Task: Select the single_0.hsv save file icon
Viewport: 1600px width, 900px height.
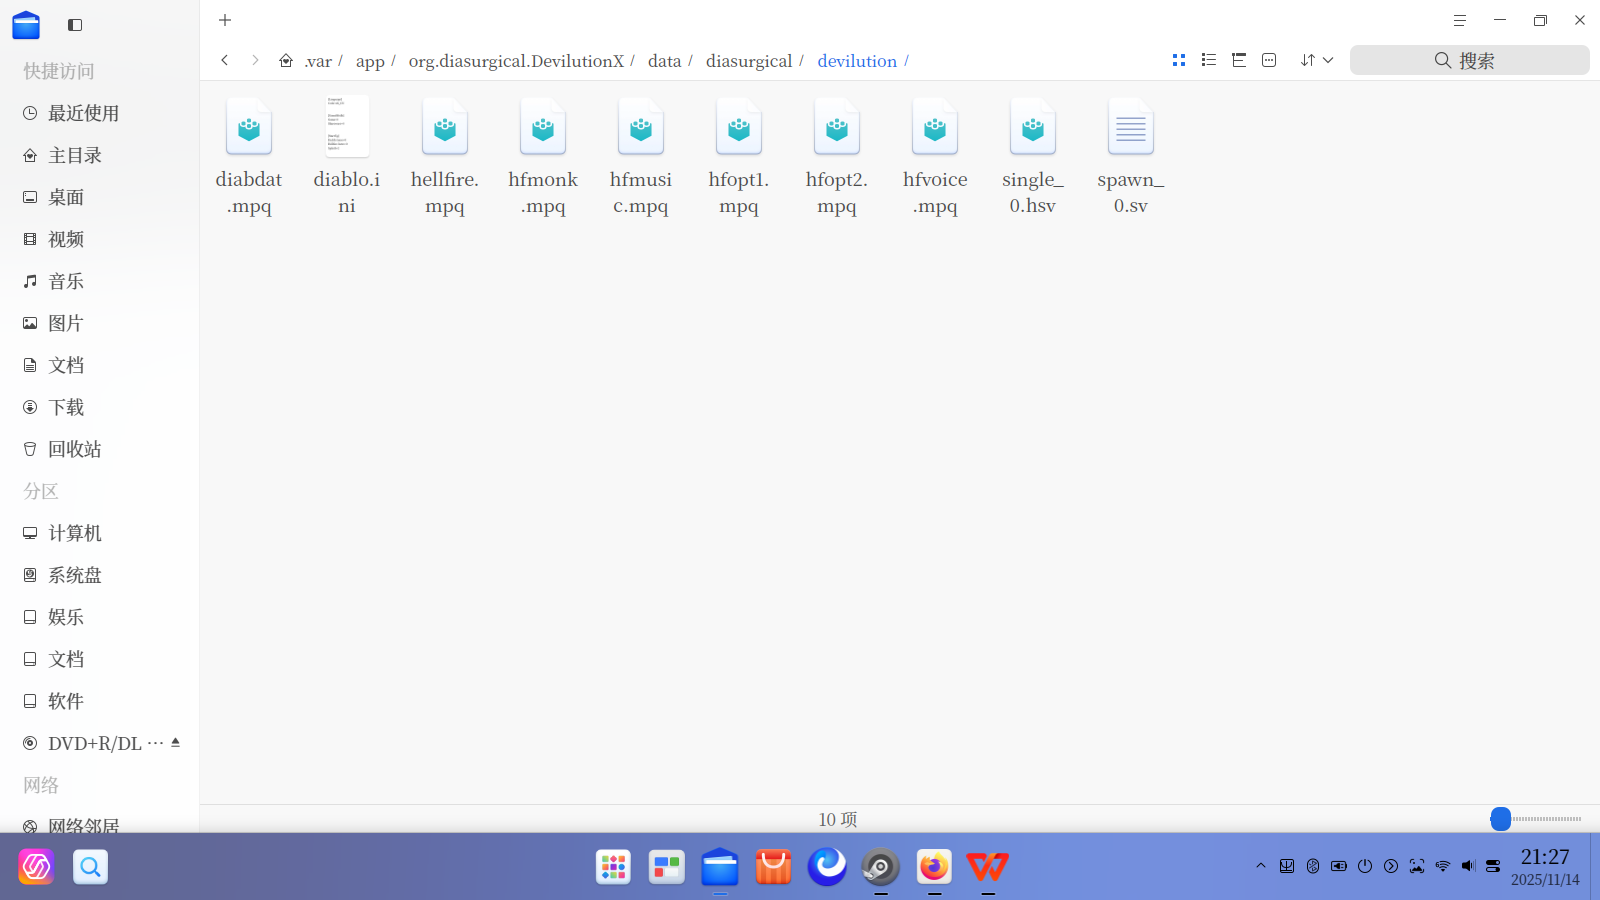Action: coord(1033,126)
